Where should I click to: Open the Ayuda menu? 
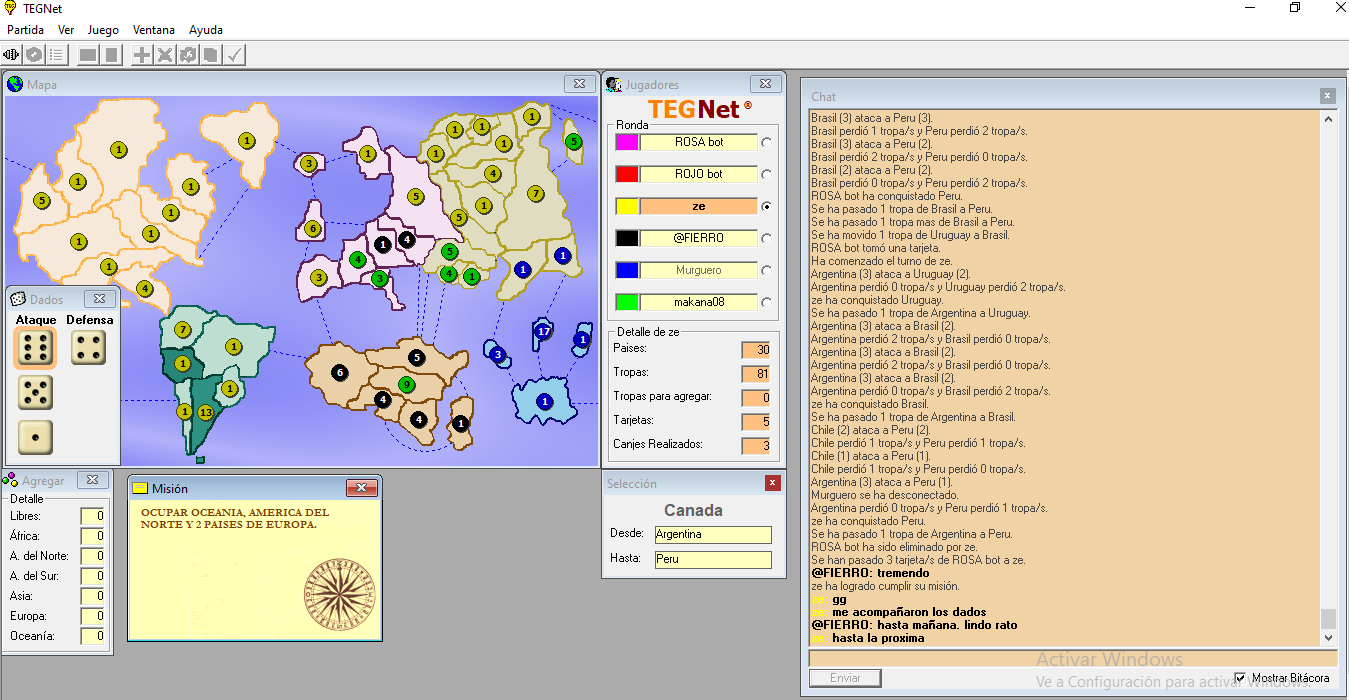(x=206, y=30)
